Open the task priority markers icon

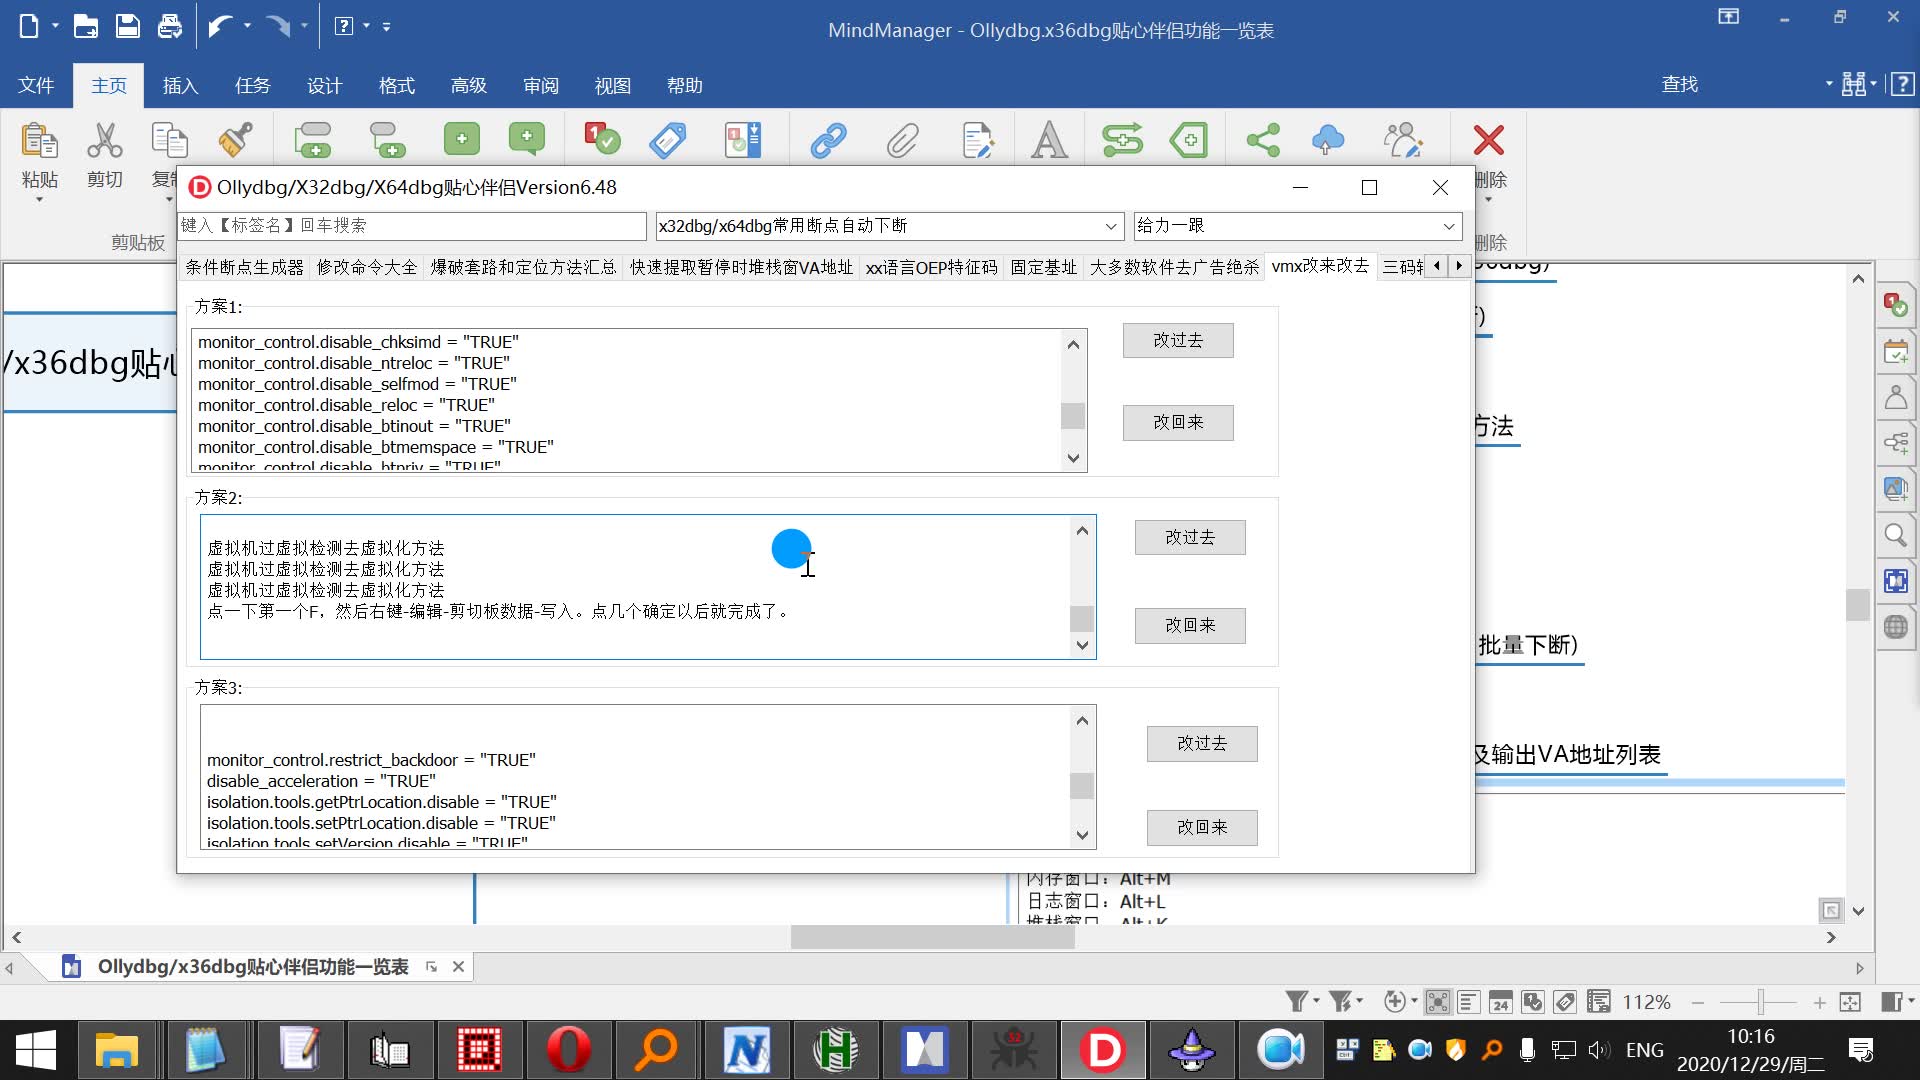coord(602,140)
